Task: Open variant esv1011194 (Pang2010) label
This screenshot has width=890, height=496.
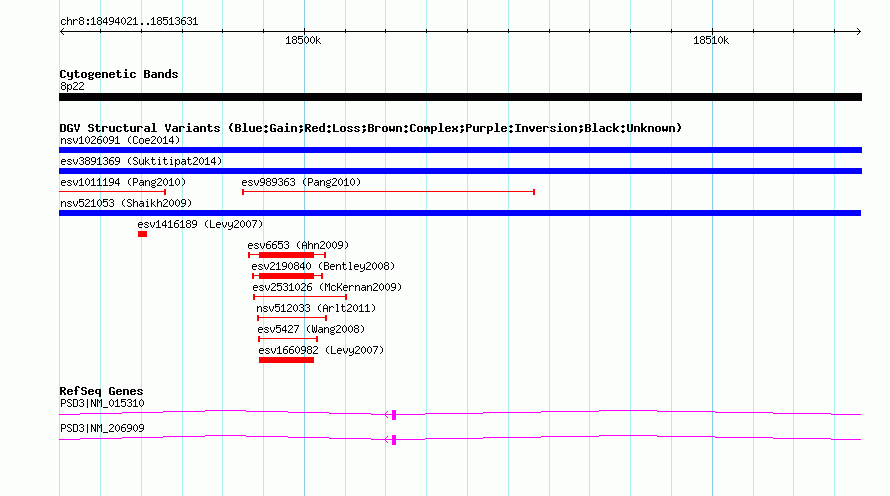Action: tap(123, 182)
